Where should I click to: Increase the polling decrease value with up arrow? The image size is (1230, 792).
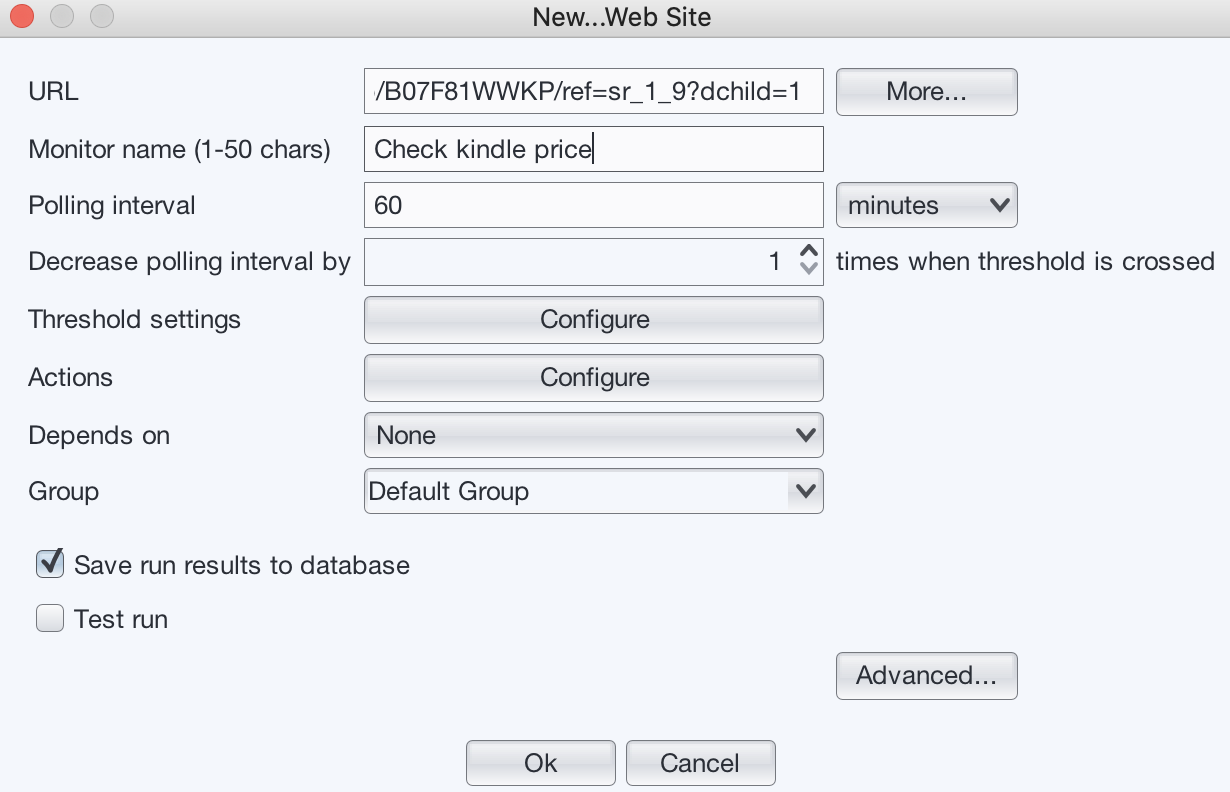click(810, 252)
